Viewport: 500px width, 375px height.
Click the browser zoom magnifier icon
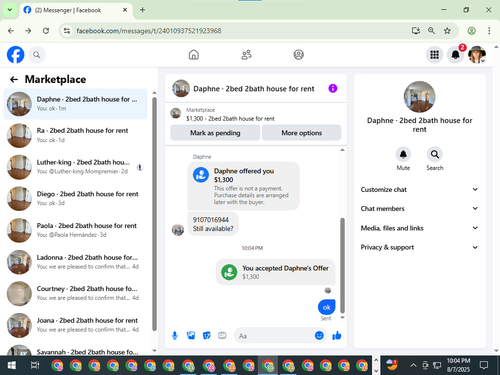[x=431, y=31]
